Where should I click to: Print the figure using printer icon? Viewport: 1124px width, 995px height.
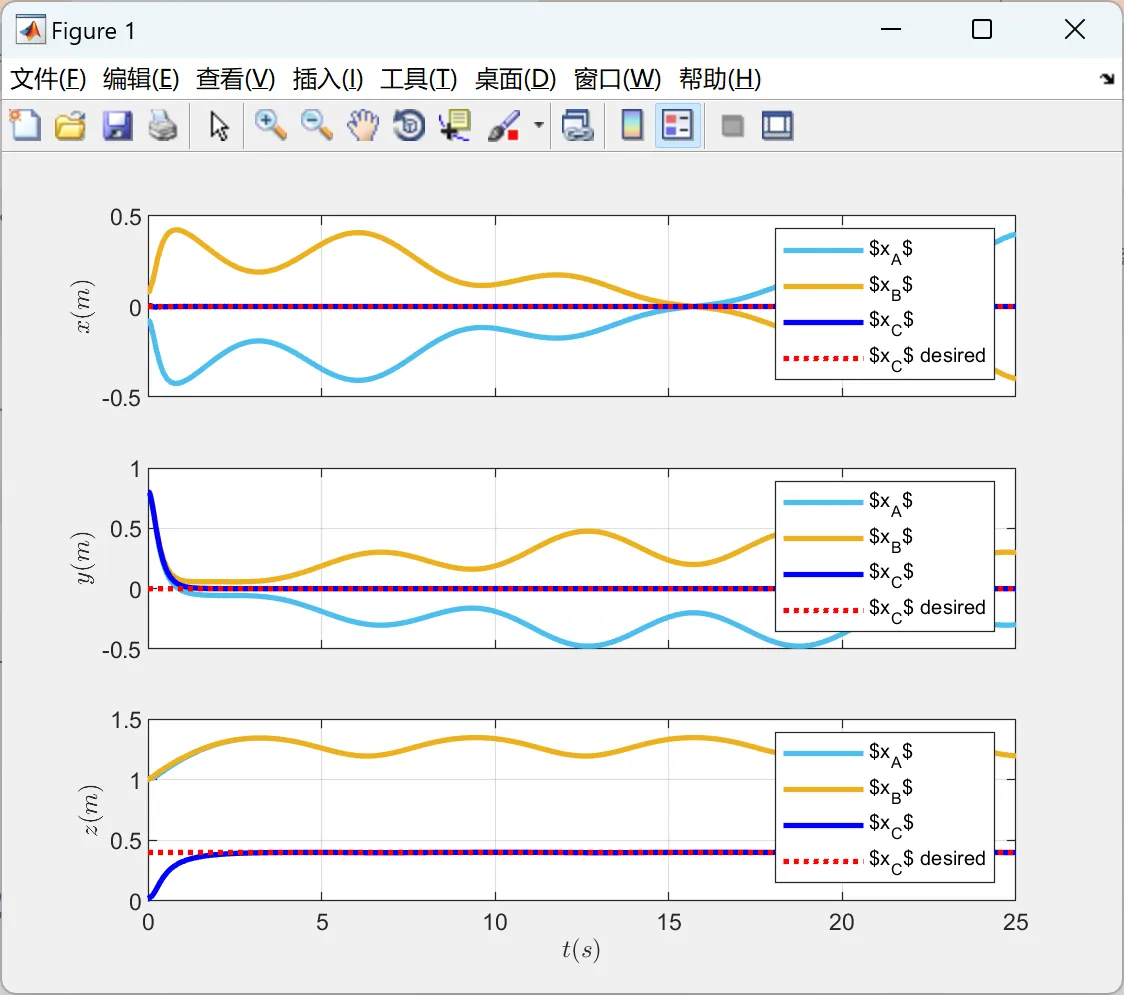[163, 125]
